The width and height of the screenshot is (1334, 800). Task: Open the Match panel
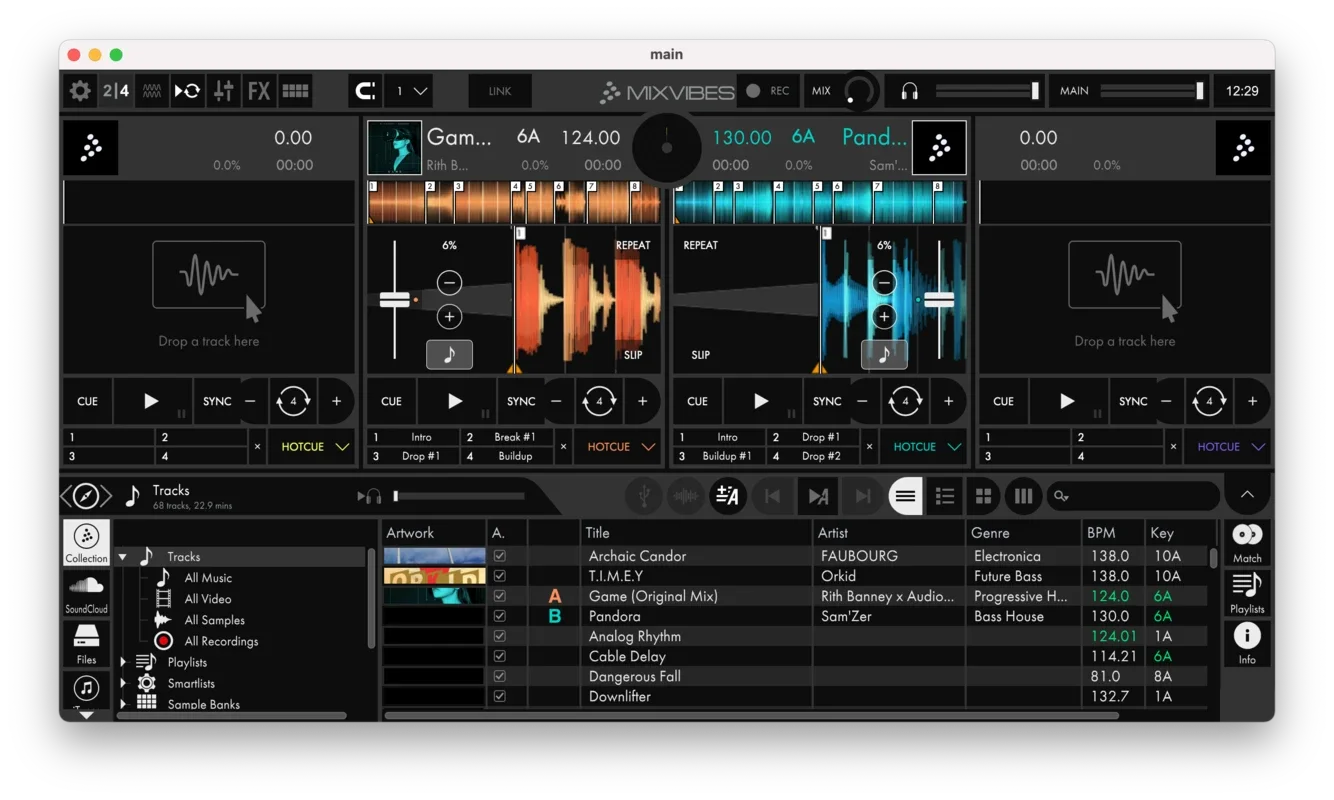click(x=1247, y=543)
